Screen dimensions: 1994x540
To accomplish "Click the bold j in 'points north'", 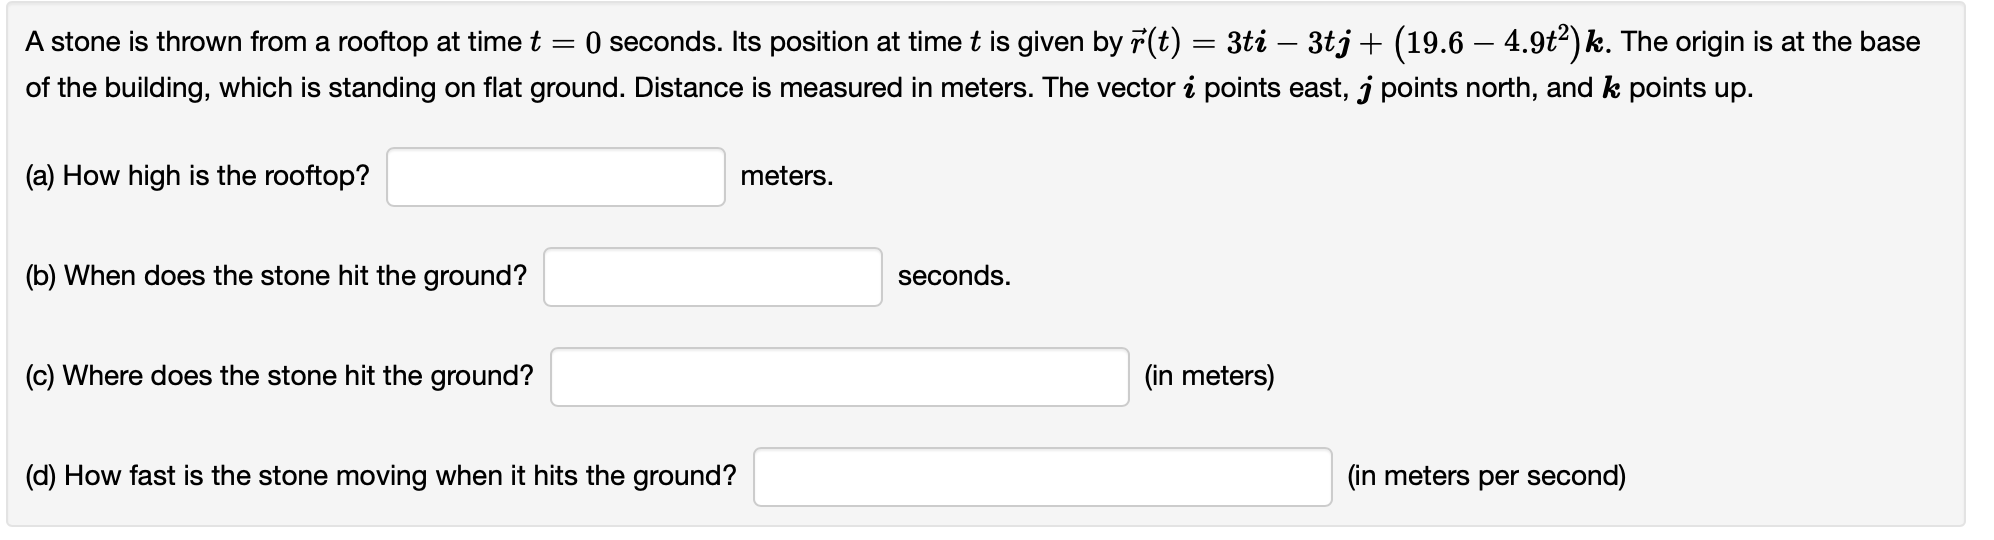I will click(x=1365, y=90).
